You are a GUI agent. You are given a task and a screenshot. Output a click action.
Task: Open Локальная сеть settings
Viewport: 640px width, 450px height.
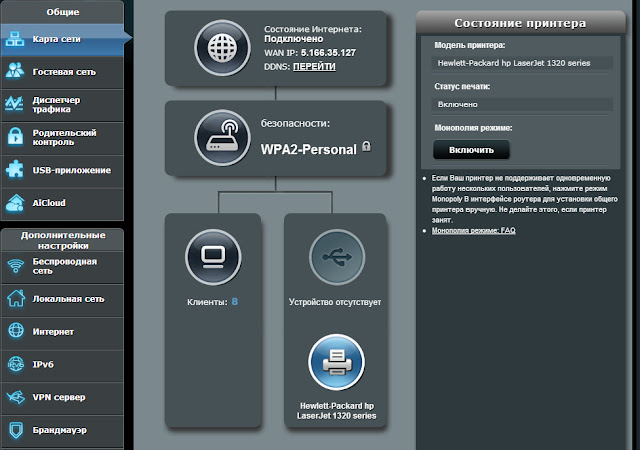tap(62, 300)
